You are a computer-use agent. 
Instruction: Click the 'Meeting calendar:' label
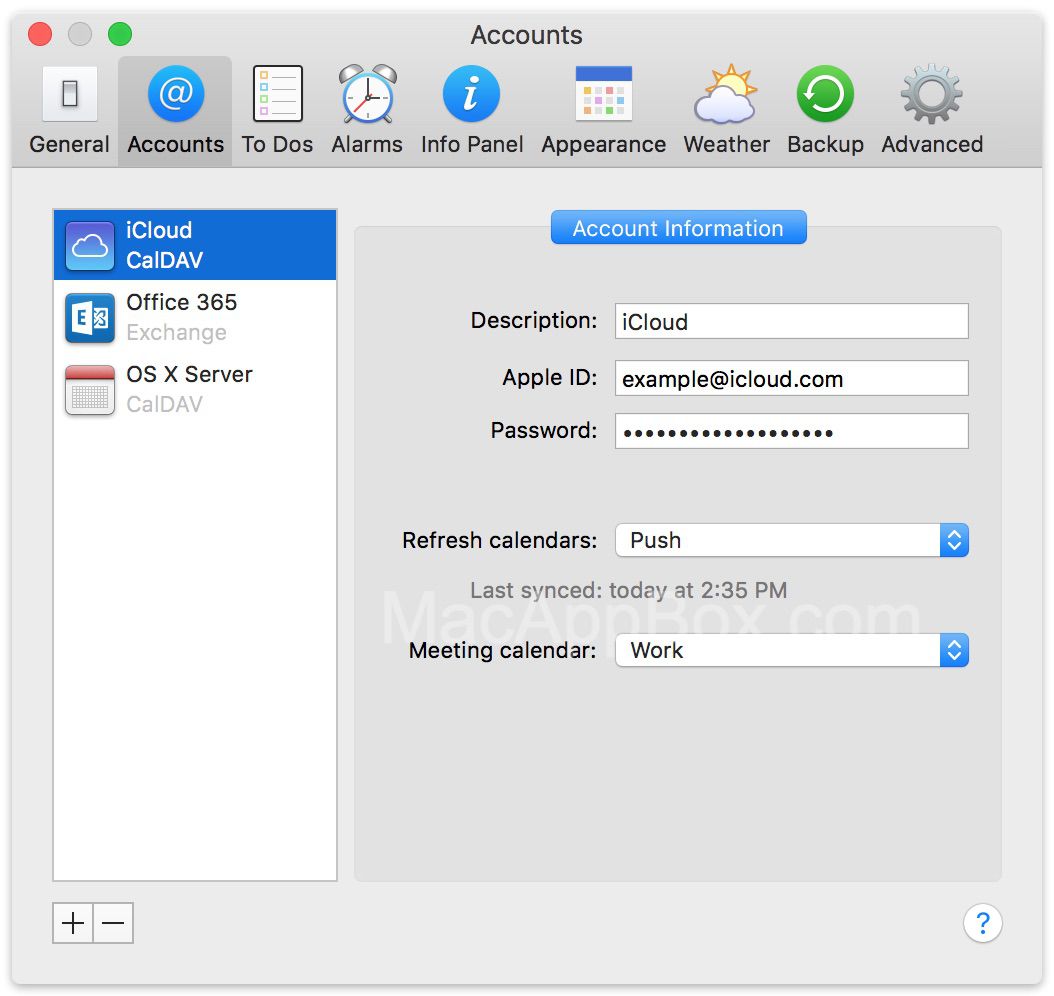pos(503,651)
